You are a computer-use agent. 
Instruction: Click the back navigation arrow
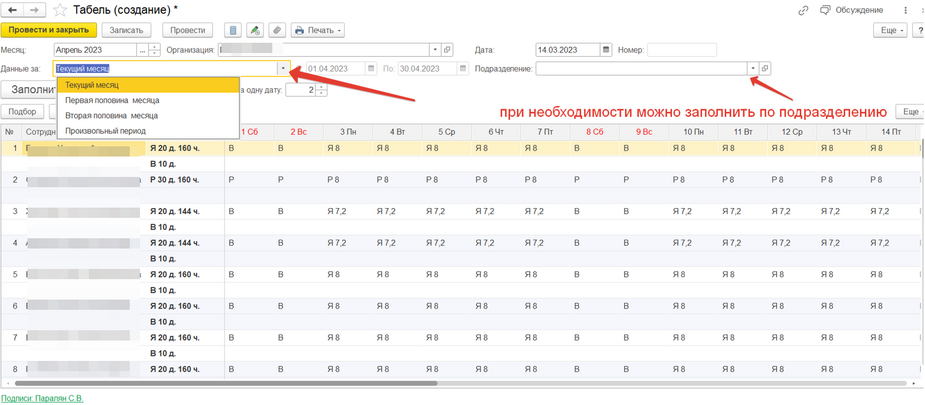[x=15, y=10]
